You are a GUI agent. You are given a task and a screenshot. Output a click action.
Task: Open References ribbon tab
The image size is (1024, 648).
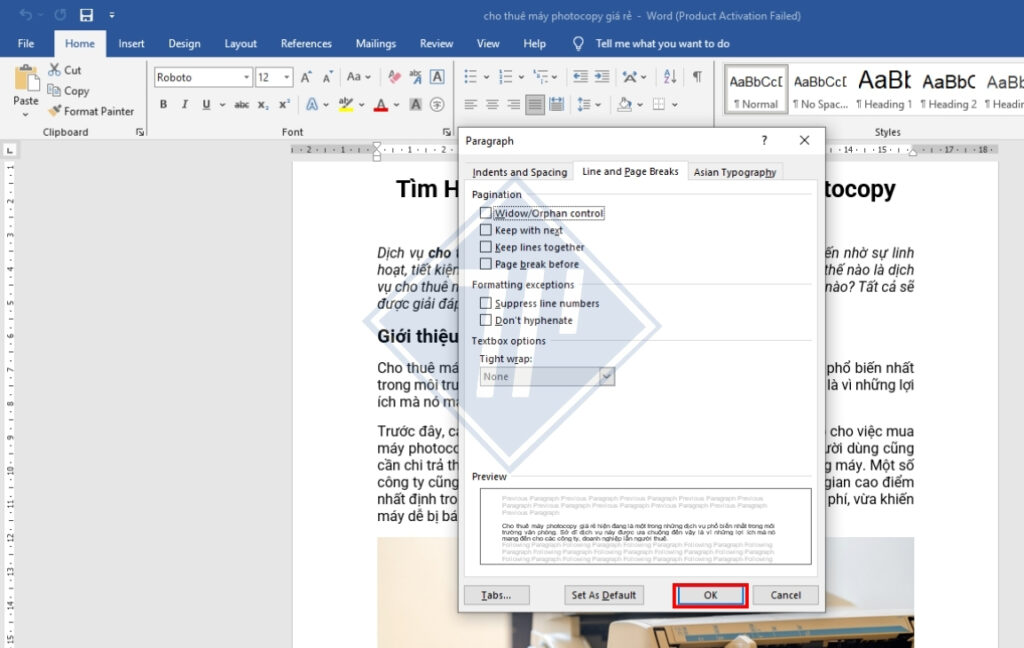(306, 43)
